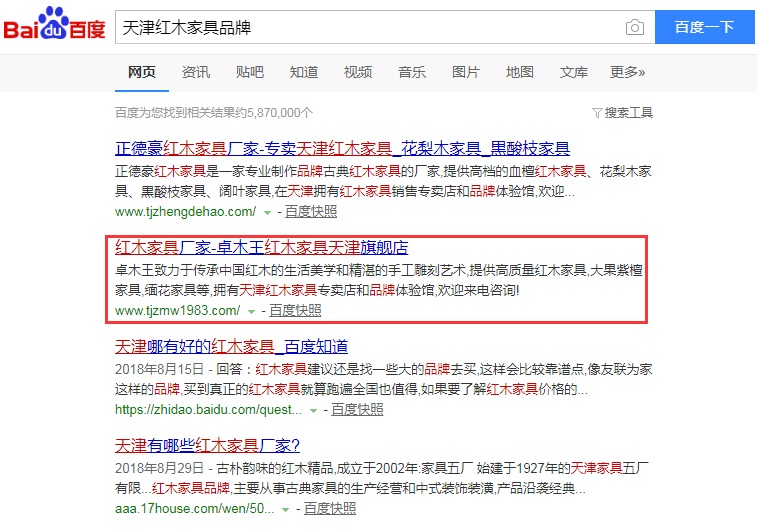Click the Baidu logo
Viewport: 757px width, 529px height.
54,24
